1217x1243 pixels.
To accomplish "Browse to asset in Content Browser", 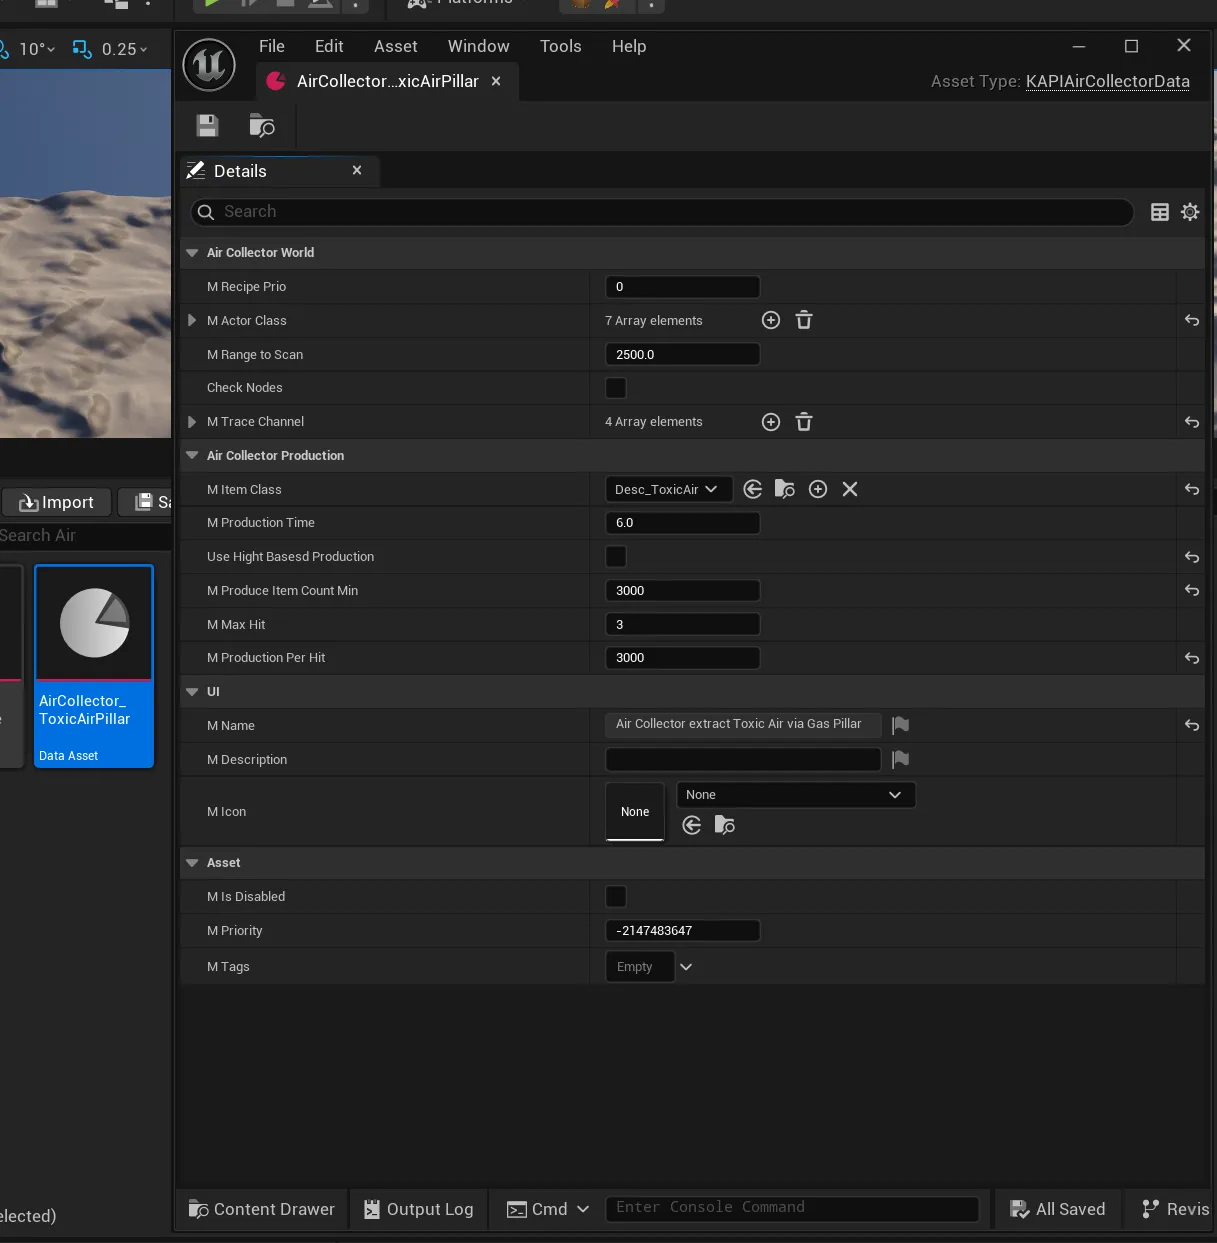I will [x=262, y=126].
